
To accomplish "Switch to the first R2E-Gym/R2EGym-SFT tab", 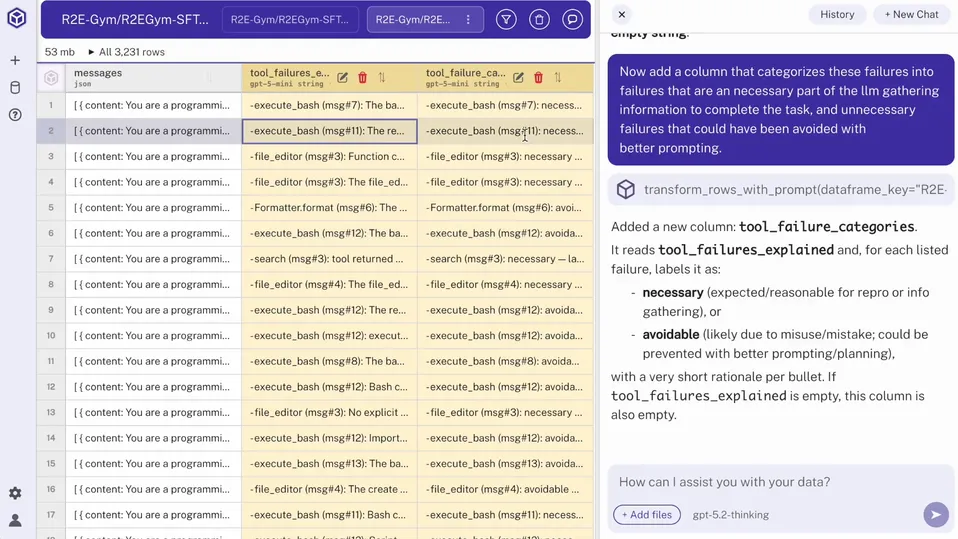I will tap(288, 19).
